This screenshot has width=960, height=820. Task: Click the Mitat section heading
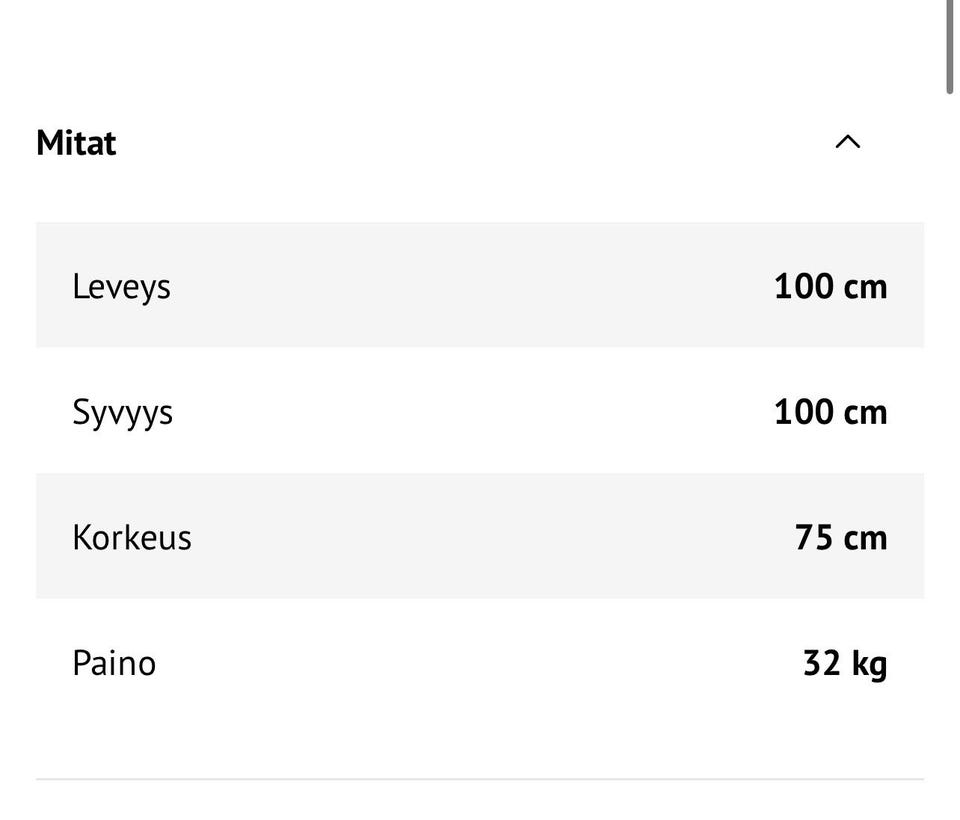pos(76,143)
